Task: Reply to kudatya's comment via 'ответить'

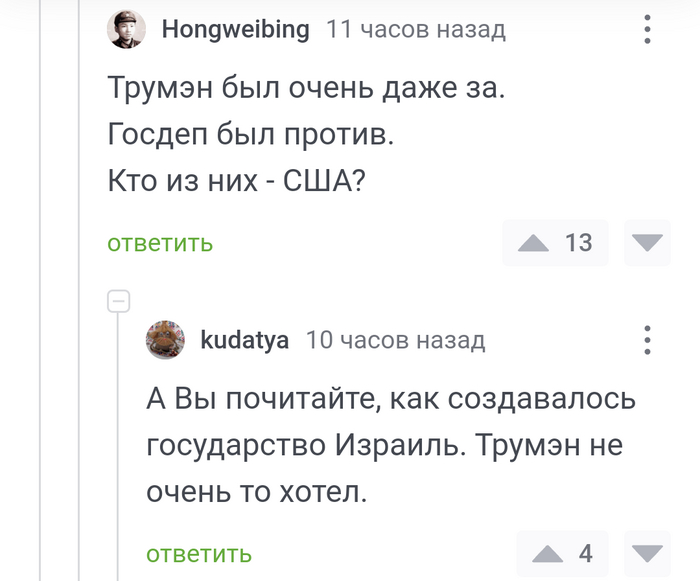Action: point(199,554)
